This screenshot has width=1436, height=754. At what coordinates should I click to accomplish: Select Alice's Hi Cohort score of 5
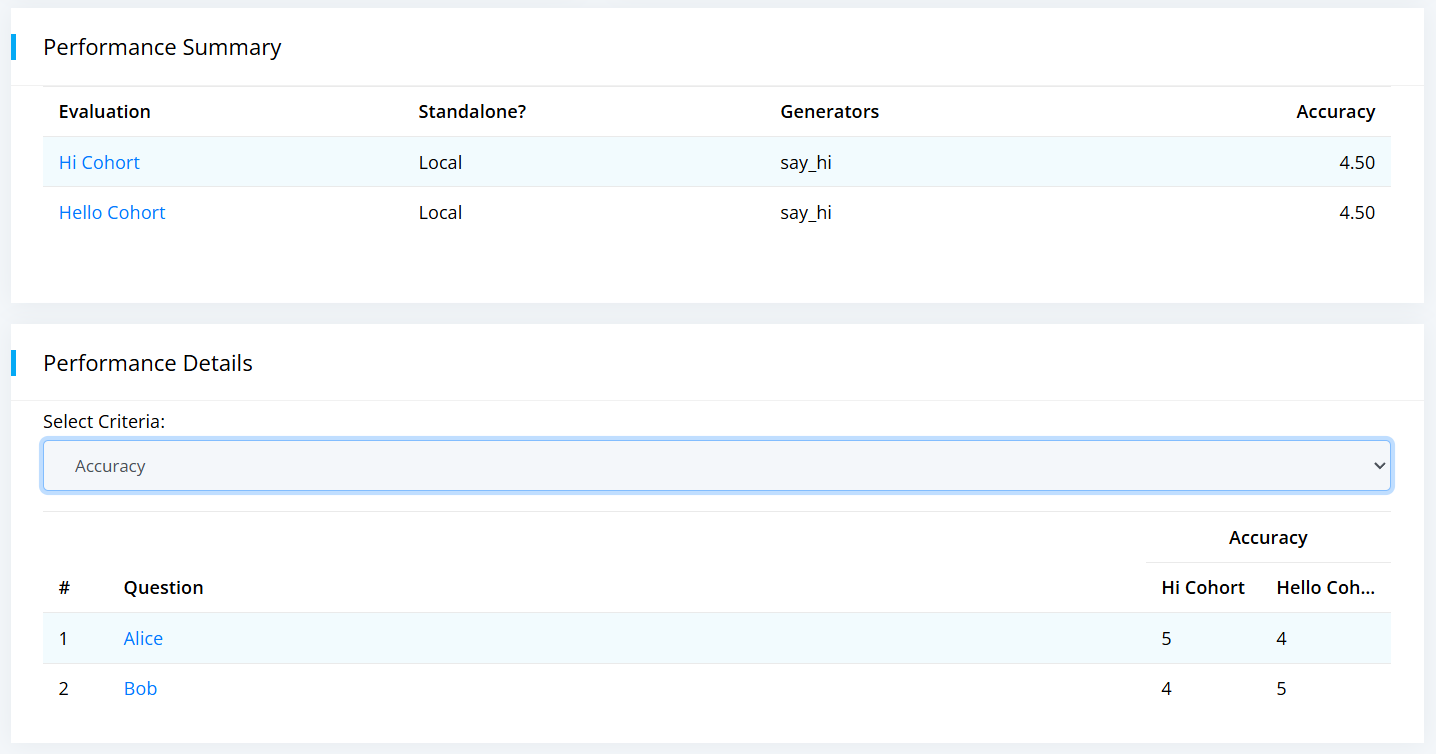[1166, 638]
